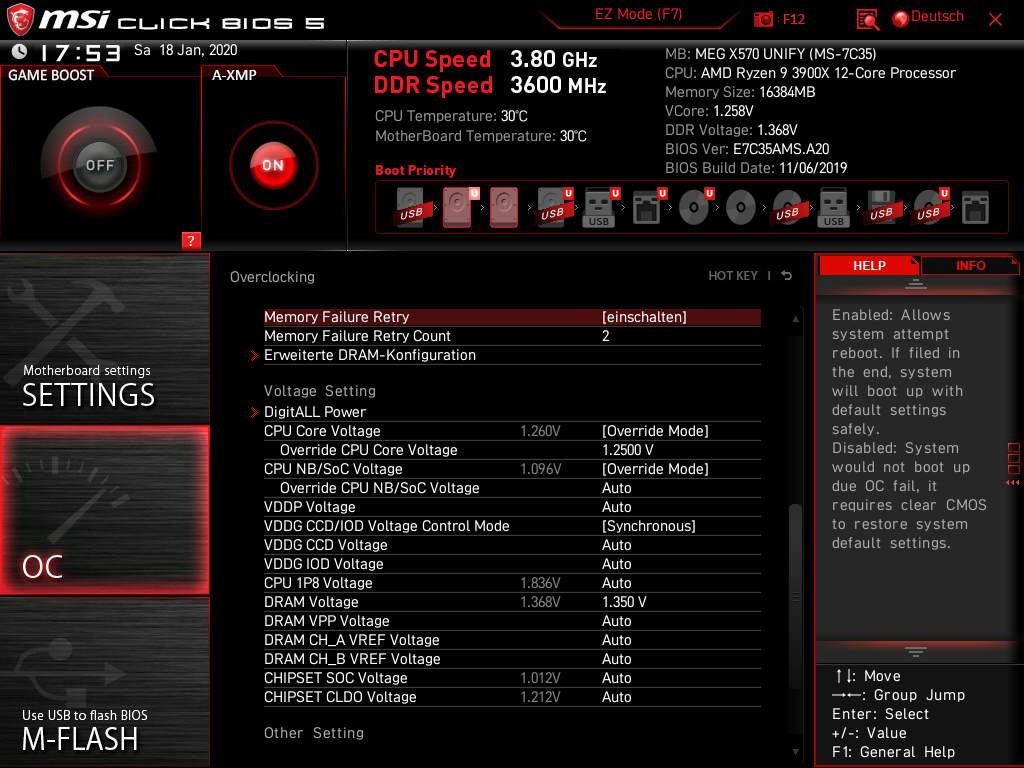Select the VDDG IOD Voltage row
1024x768 pixels.
click(x=512, y=564)
